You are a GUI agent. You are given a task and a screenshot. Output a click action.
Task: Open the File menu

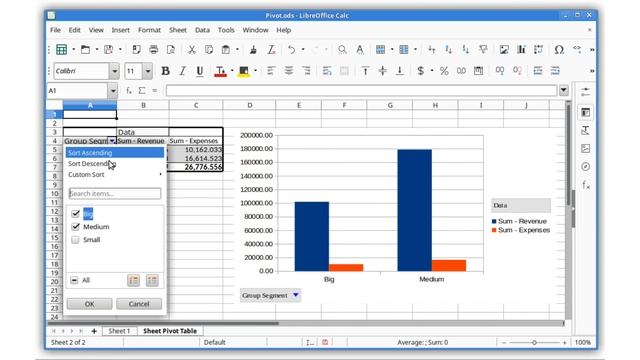click(56, 30)
